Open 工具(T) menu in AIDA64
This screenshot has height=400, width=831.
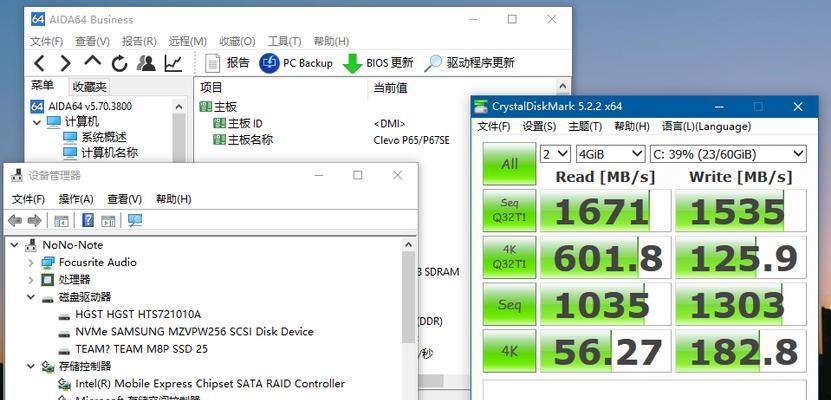pos(285,41)
